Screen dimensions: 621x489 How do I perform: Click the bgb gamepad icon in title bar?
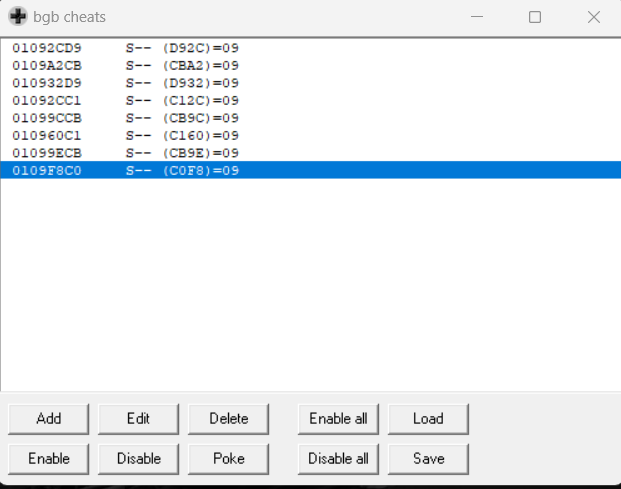tap(18, 17)
